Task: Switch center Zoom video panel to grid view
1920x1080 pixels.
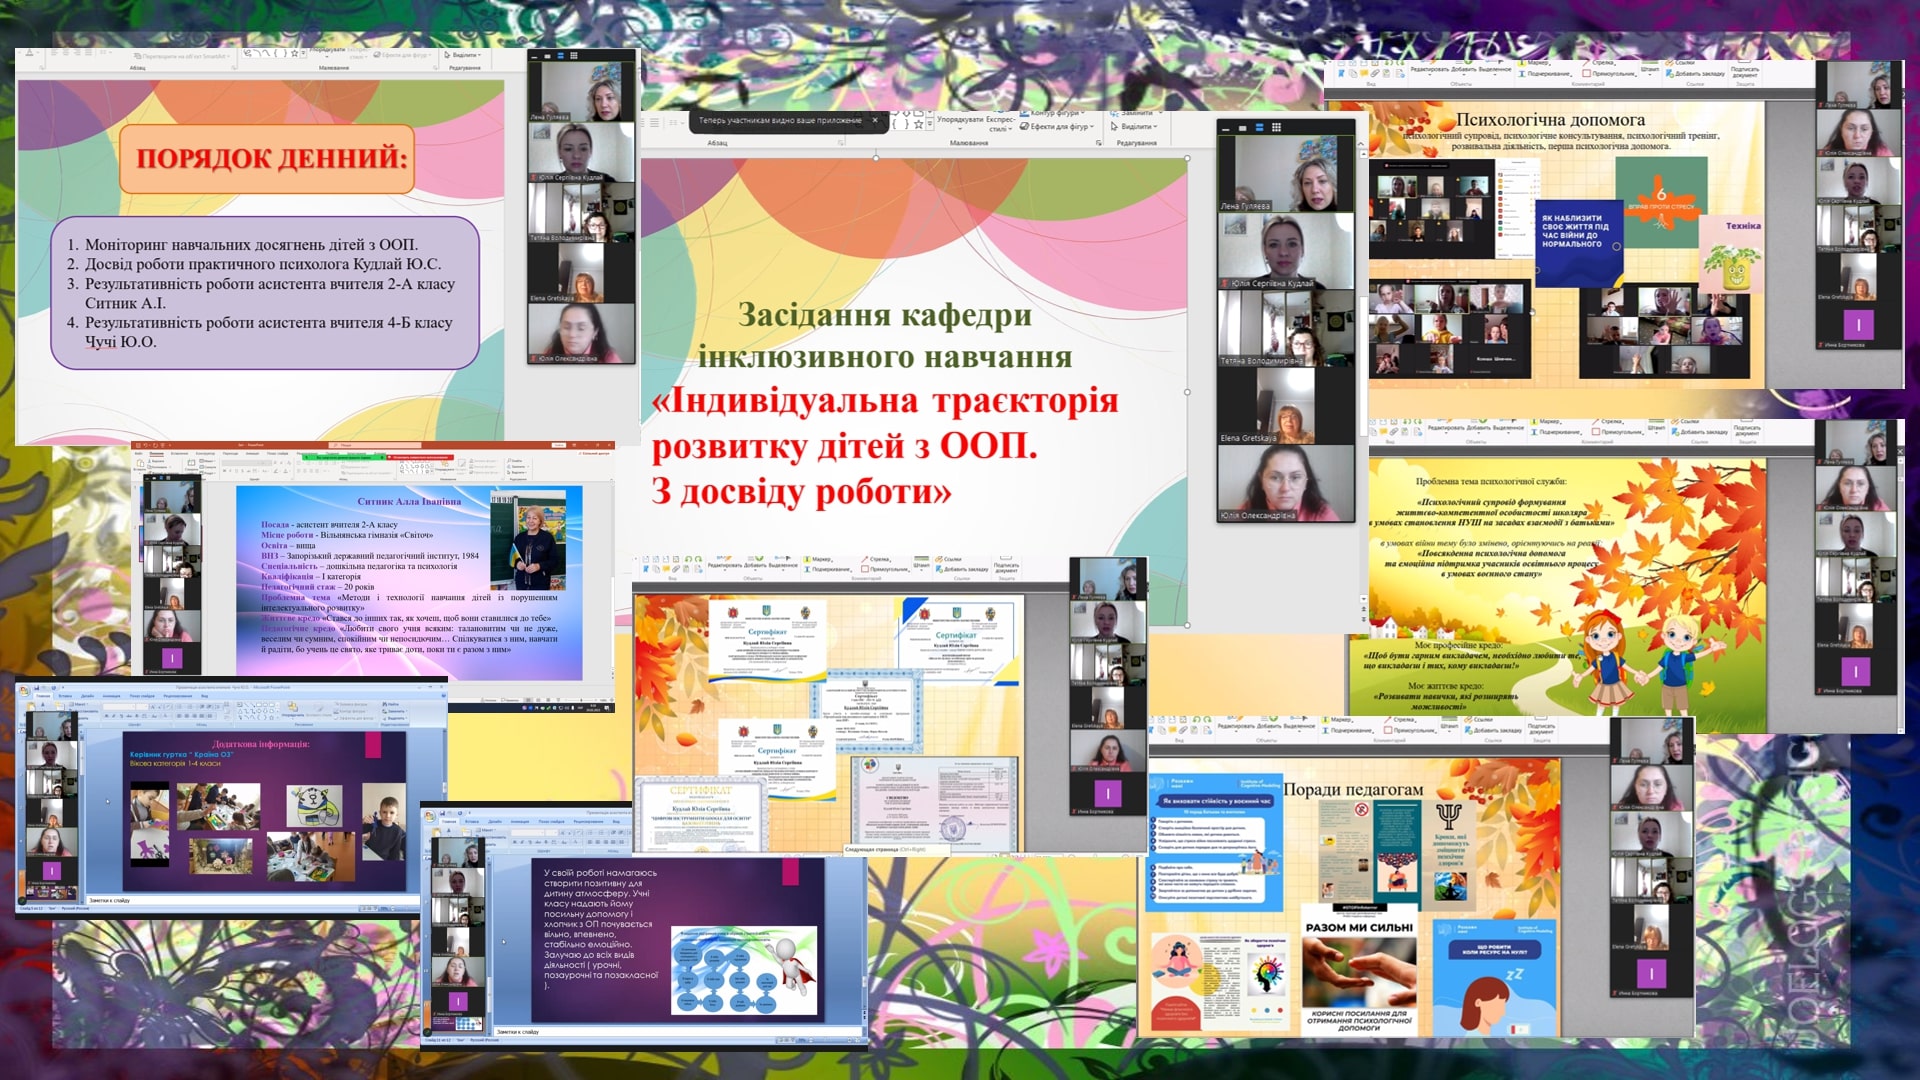Action: pyautogui.click(x=1276, y=128)
